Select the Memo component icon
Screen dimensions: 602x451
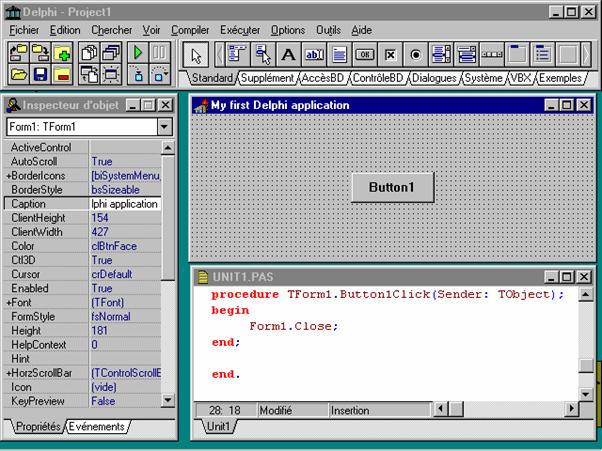[x=339, y=55]
